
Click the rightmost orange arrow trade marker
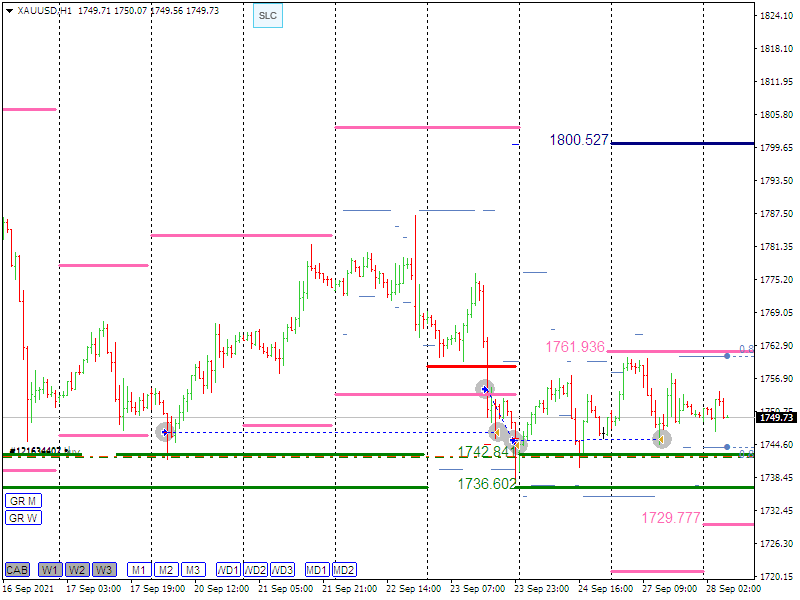[x=661, y=438]
